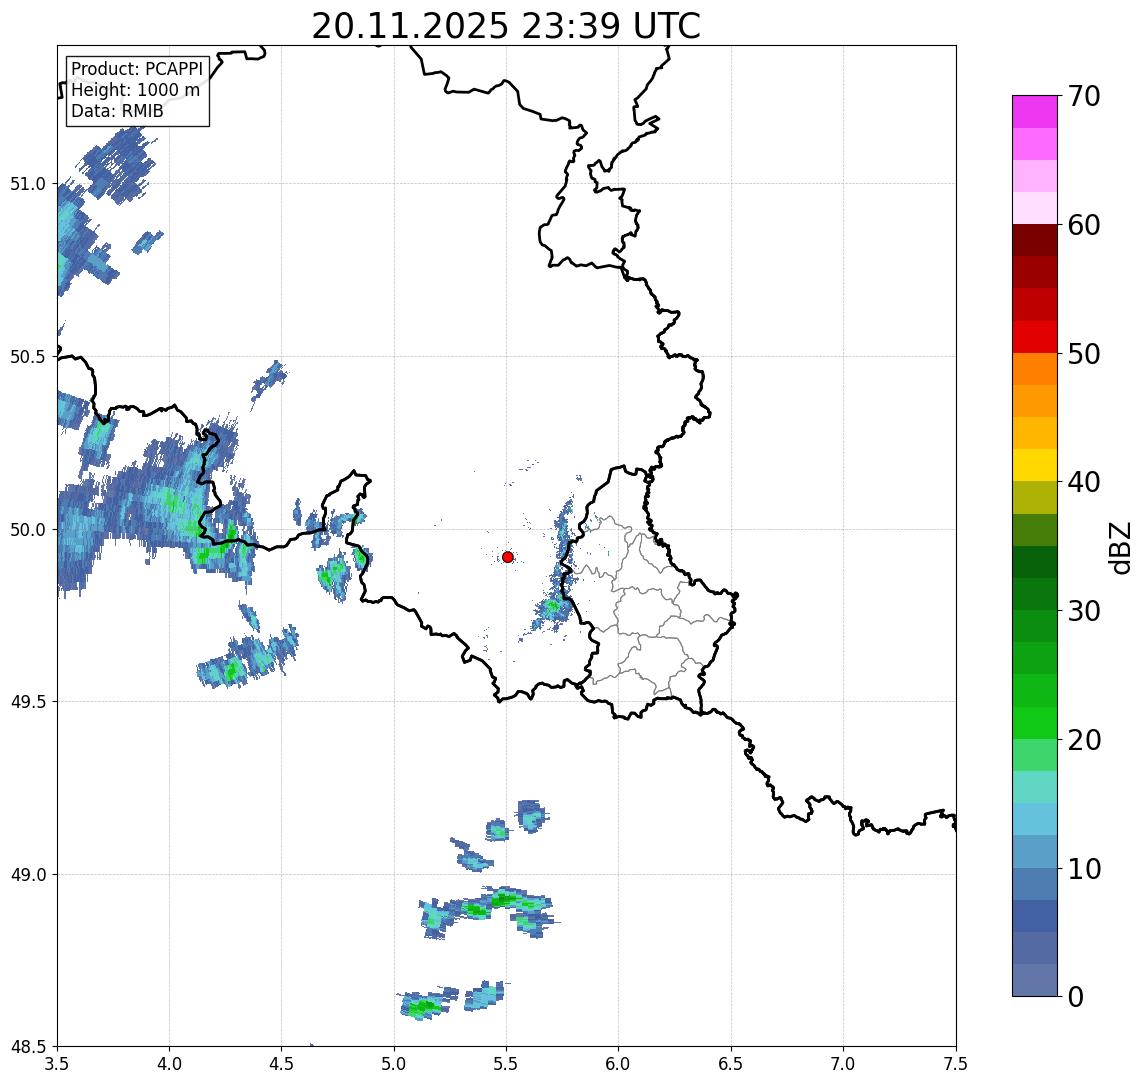Click the dBZ colorbar axis label
The image size is (1145, 1084).
[1119, 547]
